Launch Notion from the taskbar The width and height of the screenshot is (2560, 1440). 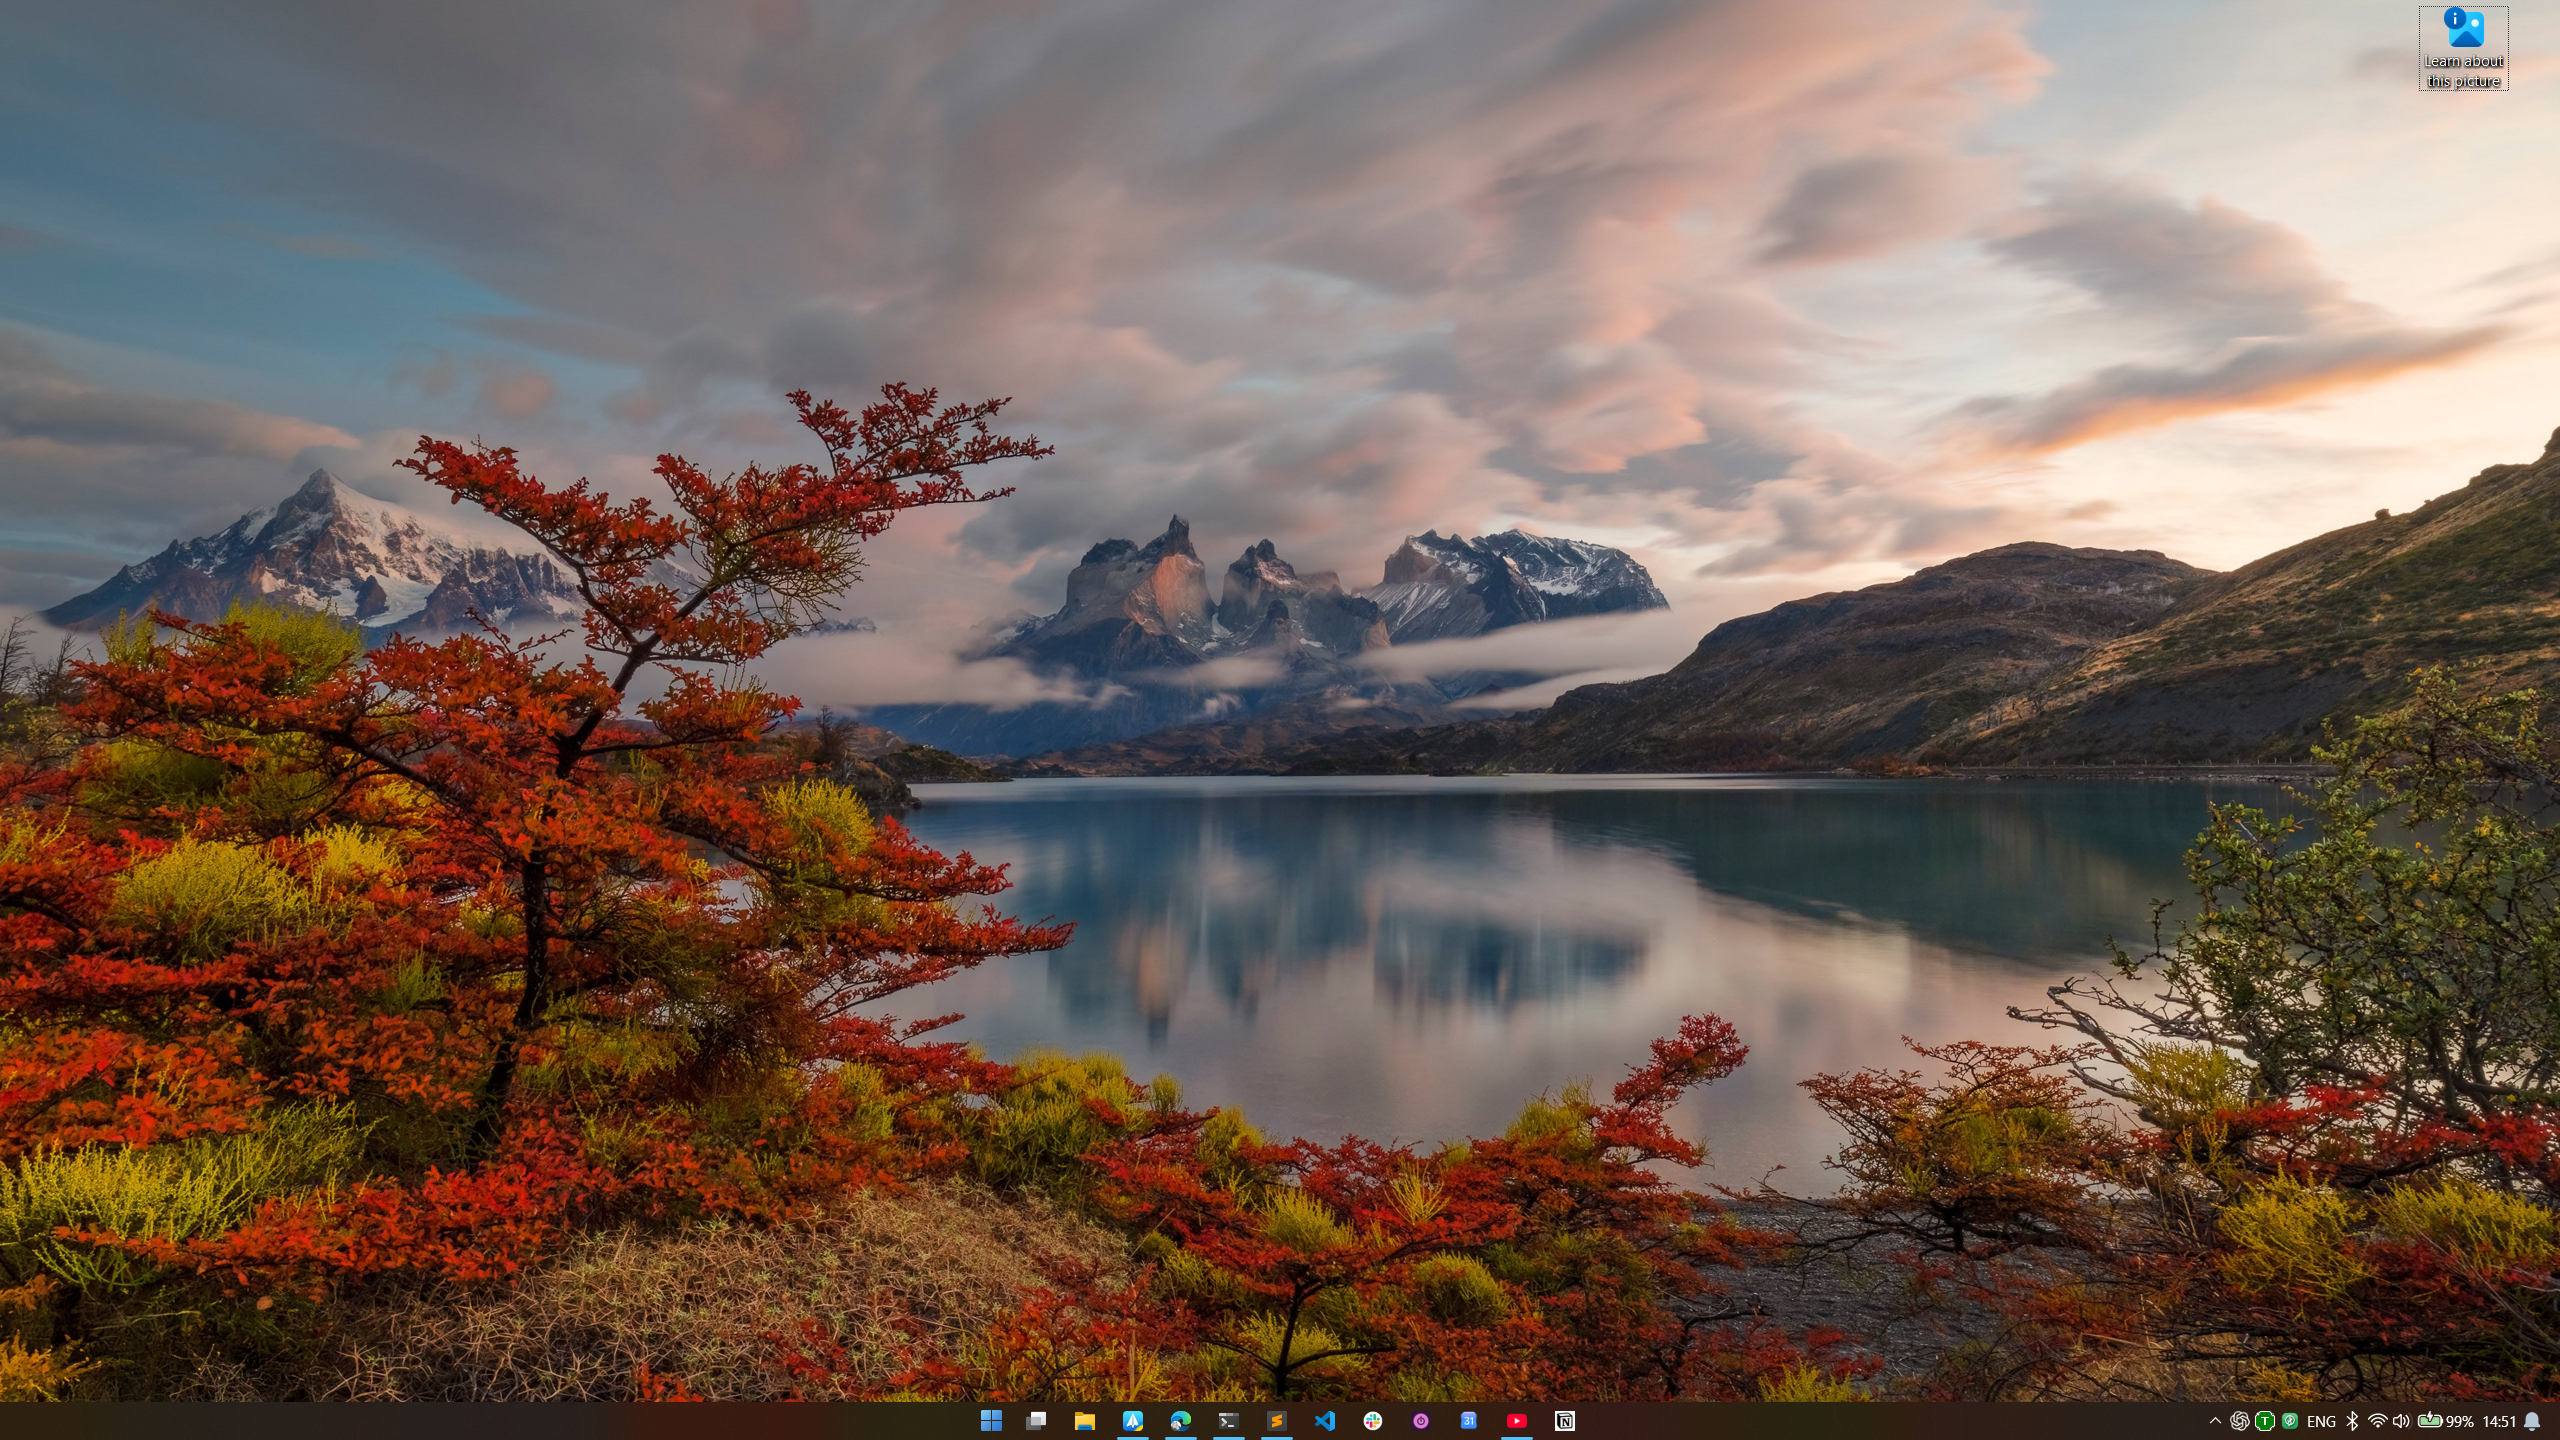[x=1564, y=1421]
